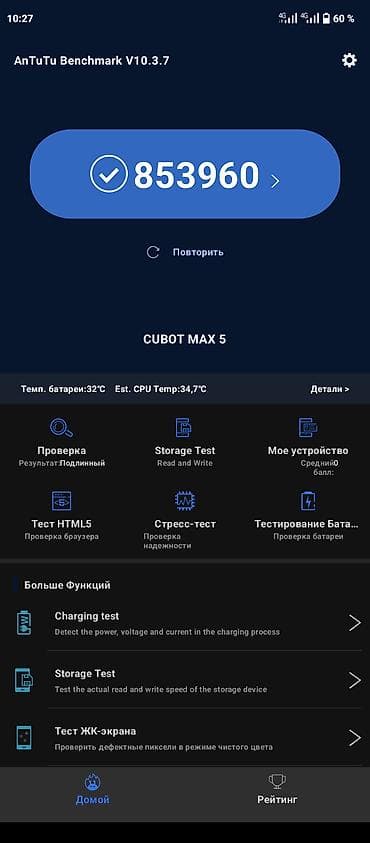The height and width of the screenshot is (843, 370).
Task: Open temperature details via Детали >
Action: coord(330,389)
